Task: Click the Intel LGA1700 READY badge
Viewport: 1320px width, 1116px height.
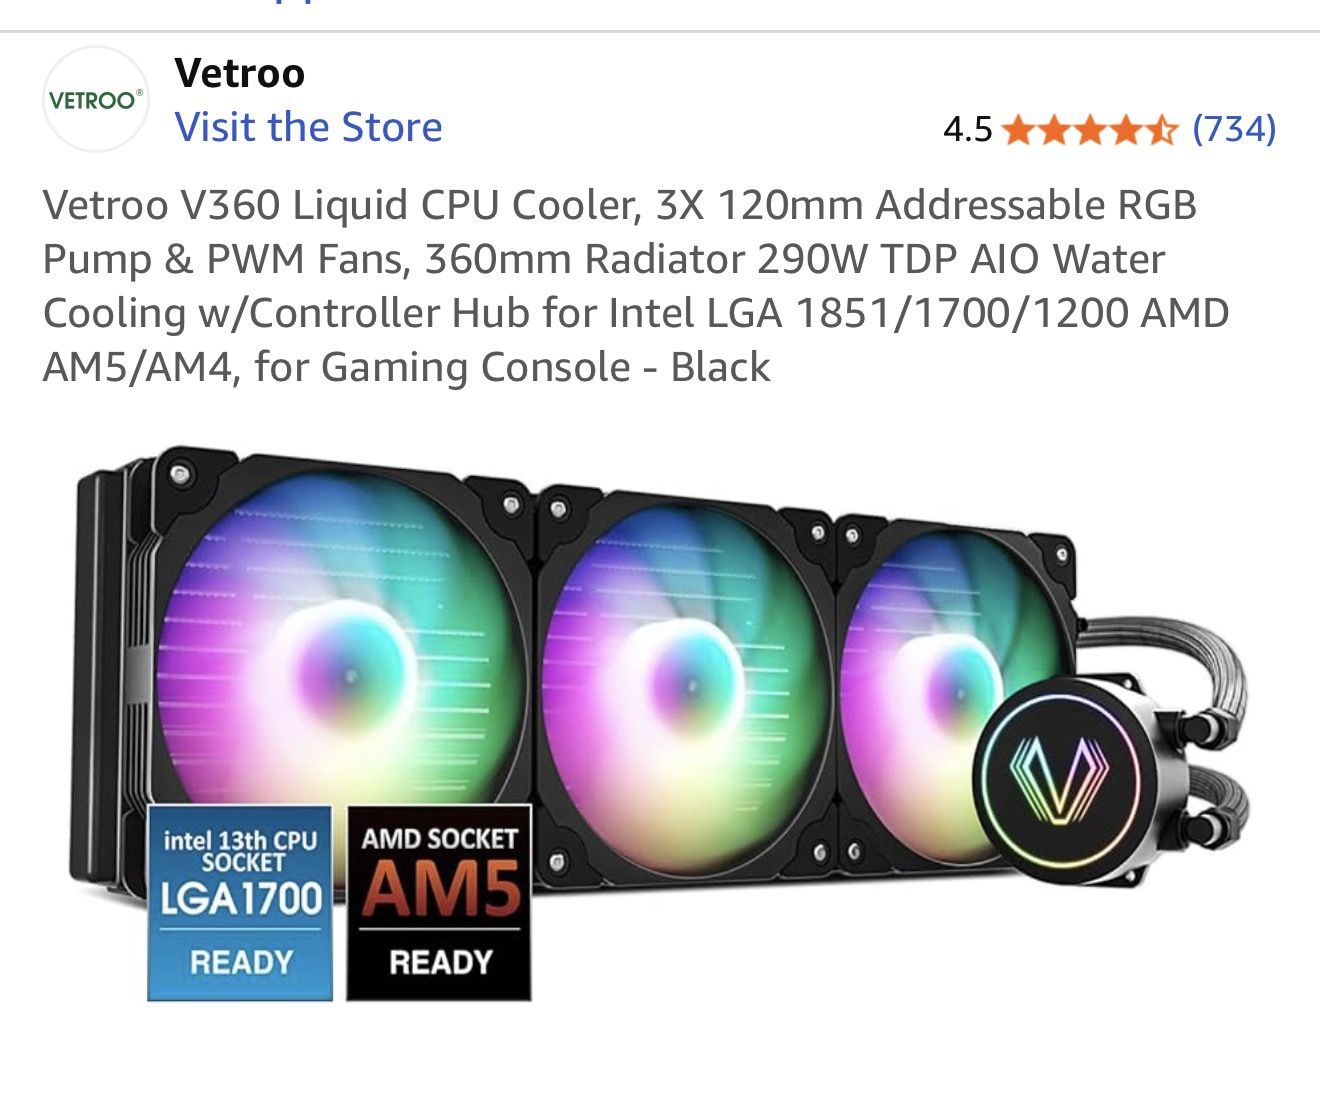Action: point(240,903)
